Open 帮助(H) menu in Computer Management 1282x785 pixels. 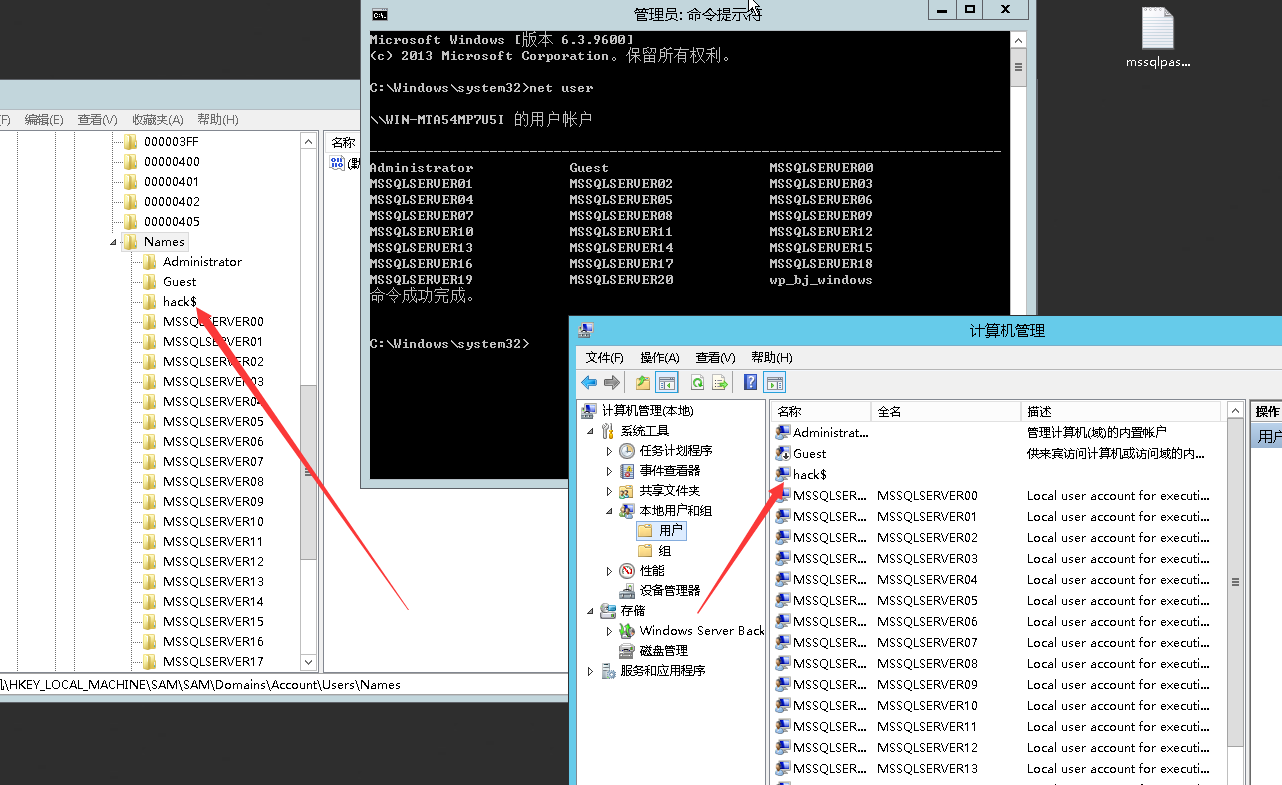(772, 357)
